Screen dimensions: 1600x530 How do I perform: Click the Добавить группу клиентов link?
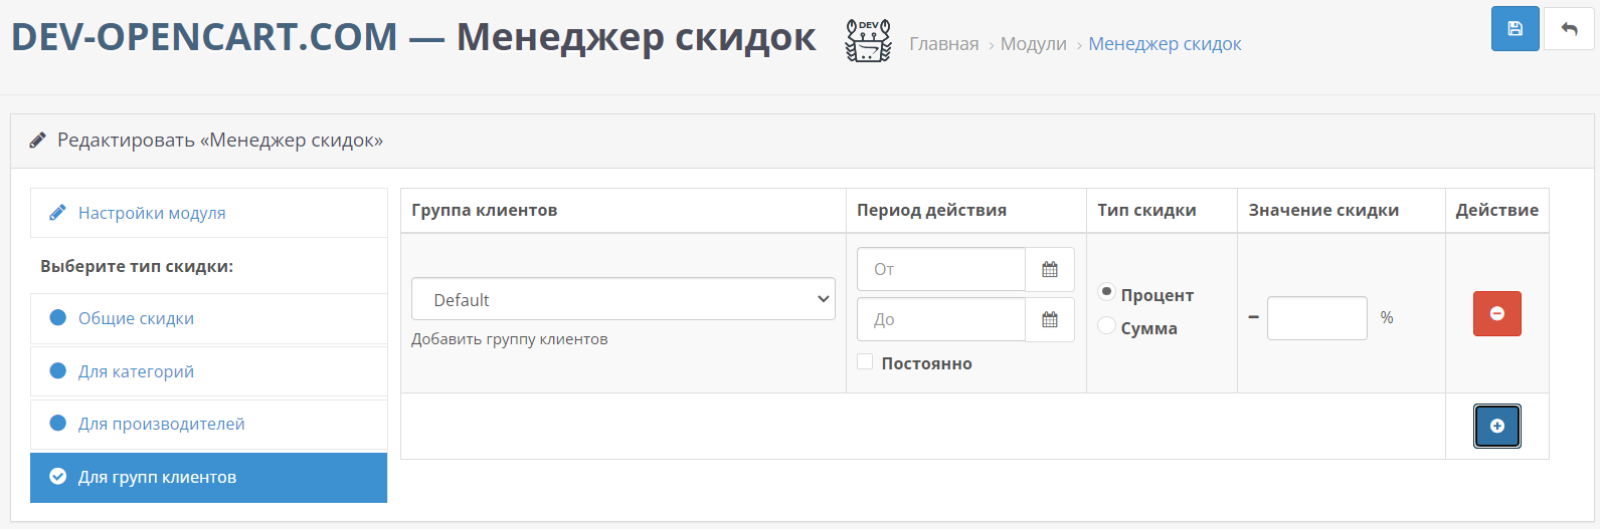509,339
